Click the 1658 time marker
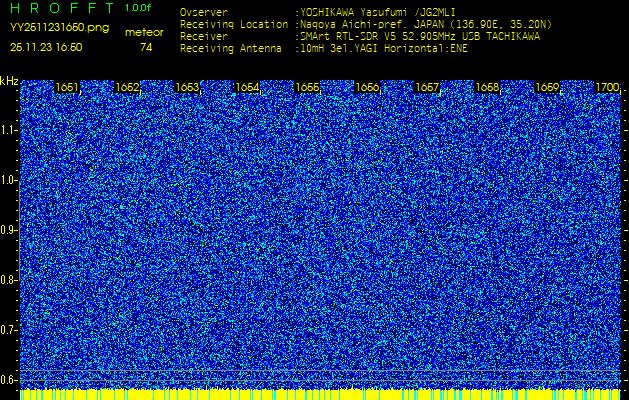Viewport: 629px width, 400px height. [x=487, y=87]
